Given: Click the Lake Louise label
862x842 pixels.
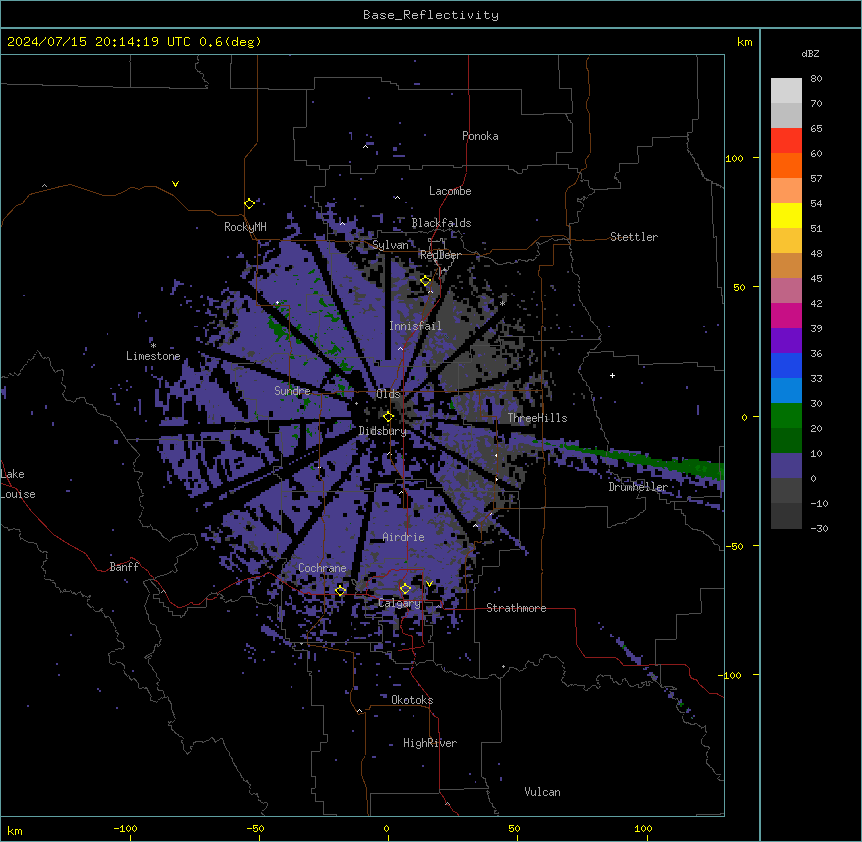Looking at the screenshot, I should [x=17, y=484].
